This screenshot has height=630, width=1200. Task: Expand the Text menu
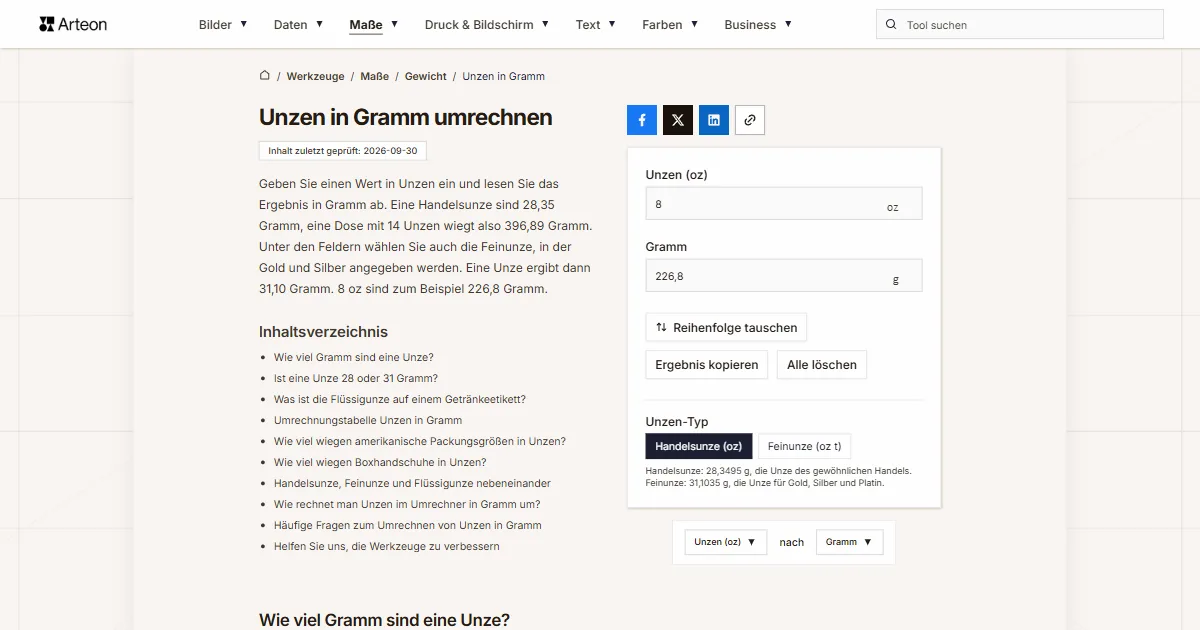(x=596, y=25)
